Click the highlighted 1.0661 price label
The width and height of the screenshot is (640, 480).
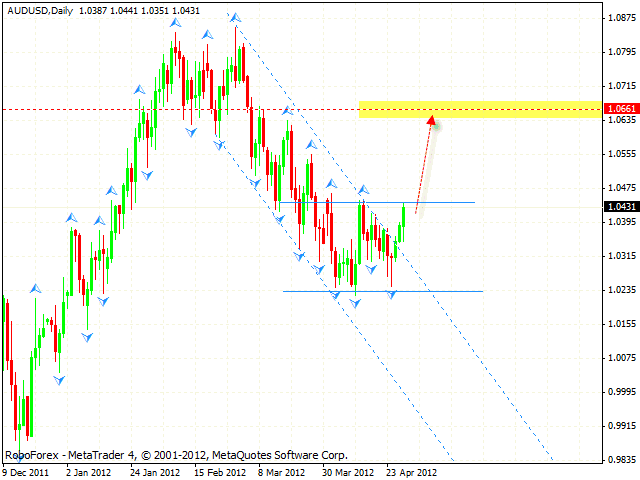(621, 108)
